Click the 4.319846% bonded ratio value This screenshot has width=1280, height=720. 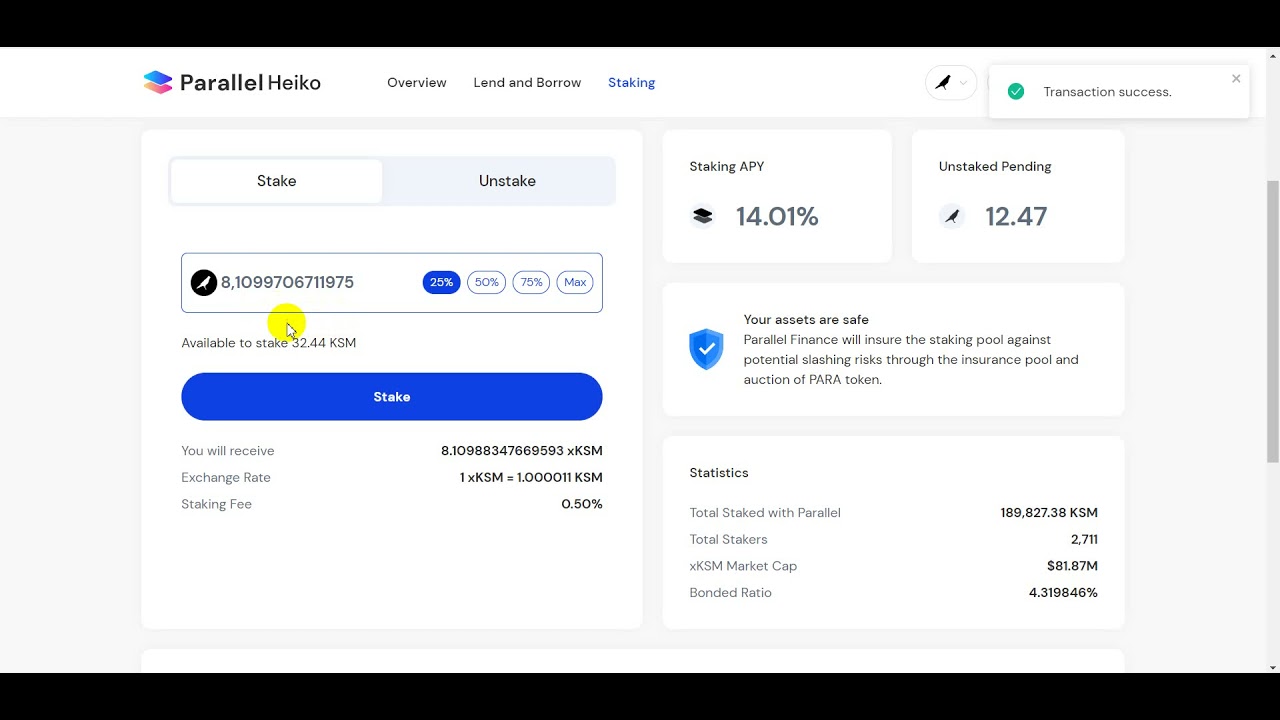click(x=1063, y=593)
